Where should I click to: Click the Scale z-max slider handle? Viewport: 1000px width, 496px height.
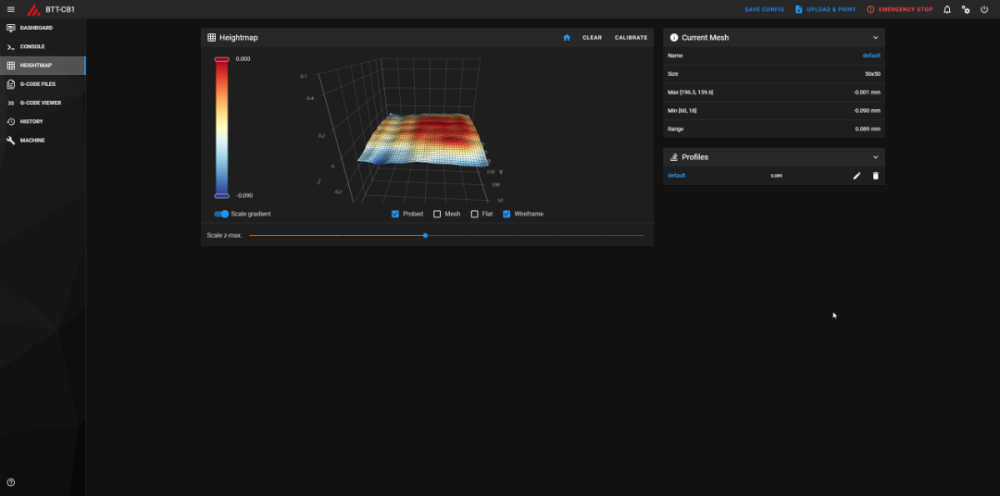point(425,236)
